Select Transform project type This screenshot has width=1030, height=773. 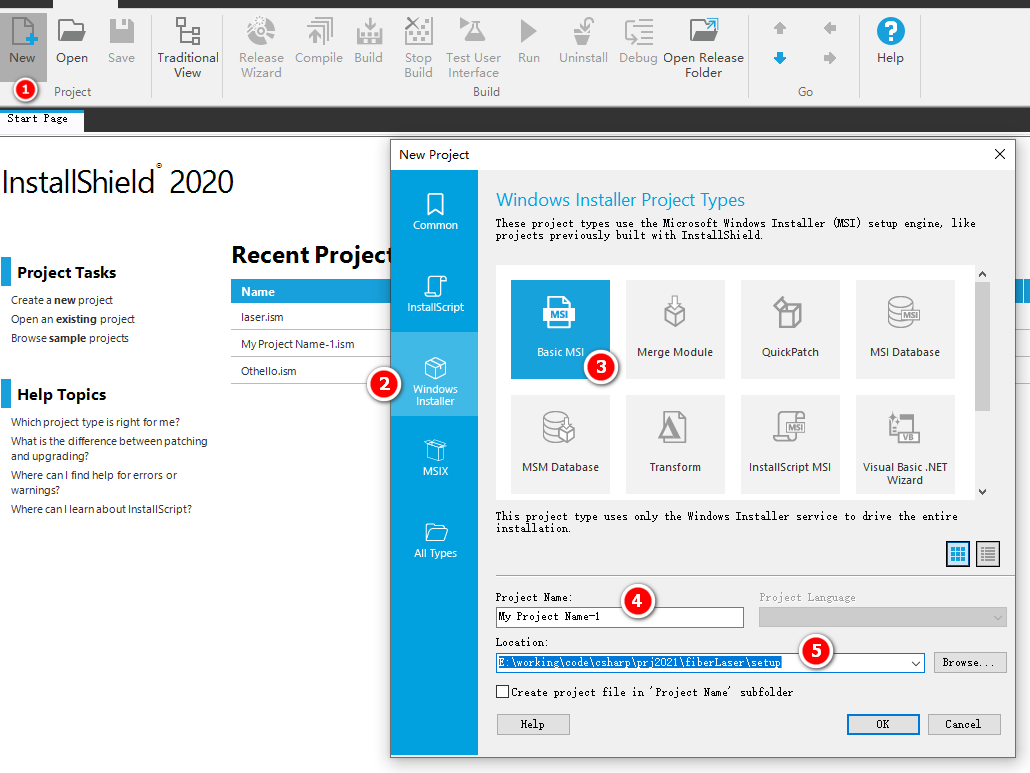[675, 444]
